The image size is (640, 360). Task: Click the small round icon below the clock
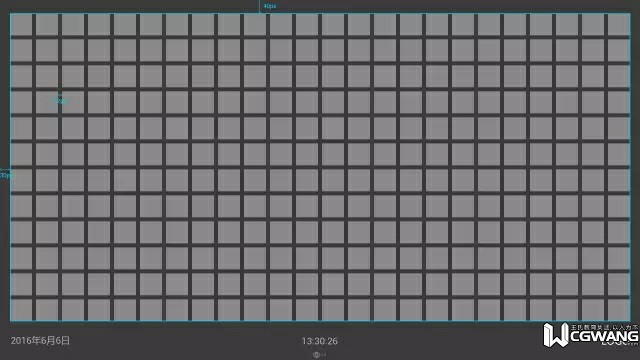pyautogui.click(x=316, y=355)
